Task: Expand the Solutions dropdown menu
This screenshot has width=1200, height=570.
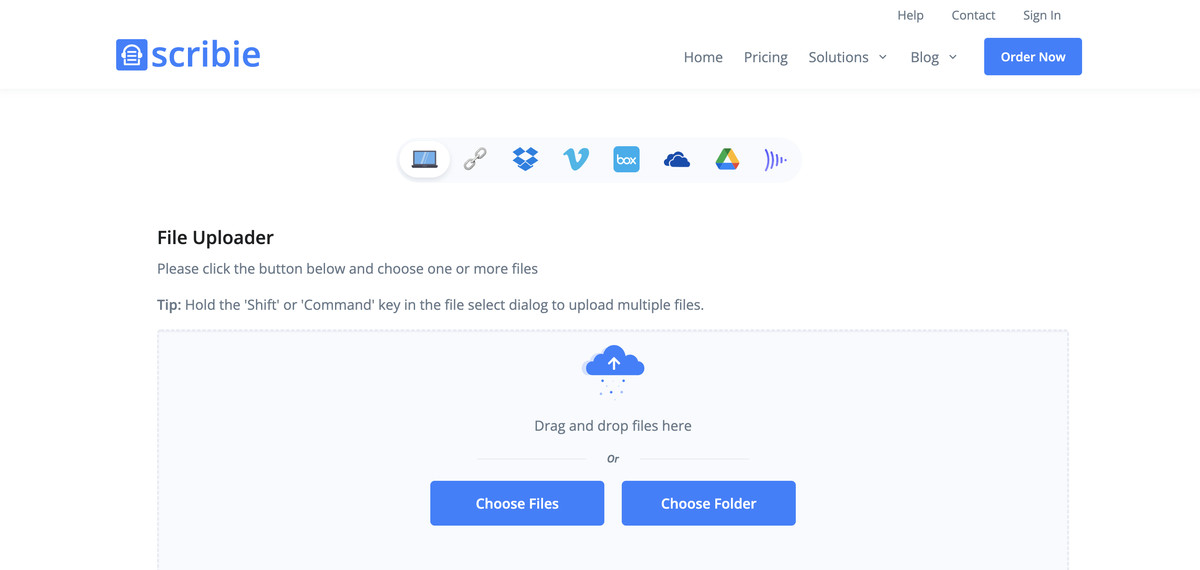Action: tap(848, 57)
